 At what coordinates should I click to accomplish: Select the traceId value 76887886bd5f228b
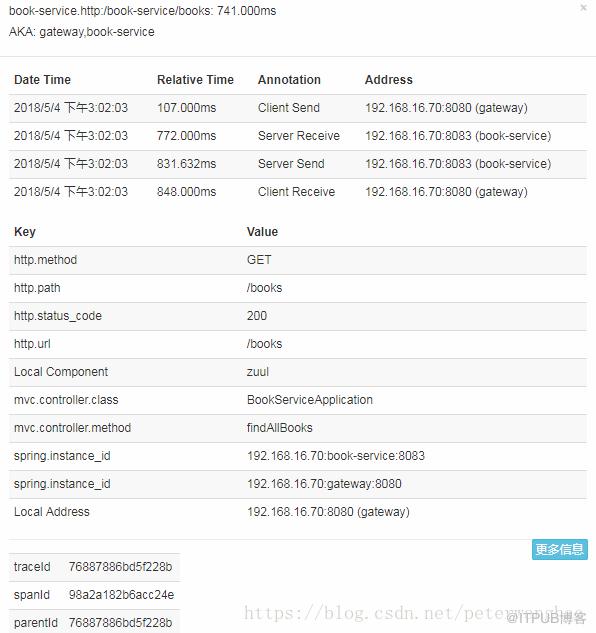click(120, 567)
